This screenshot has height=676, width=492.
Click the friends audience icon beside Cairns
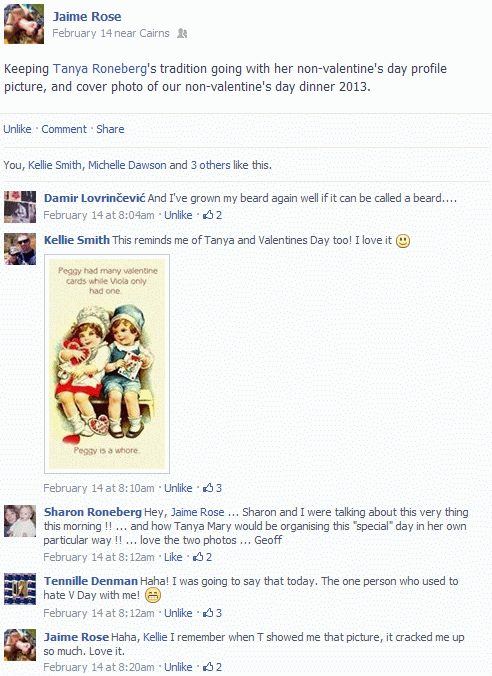click(182, 33)
